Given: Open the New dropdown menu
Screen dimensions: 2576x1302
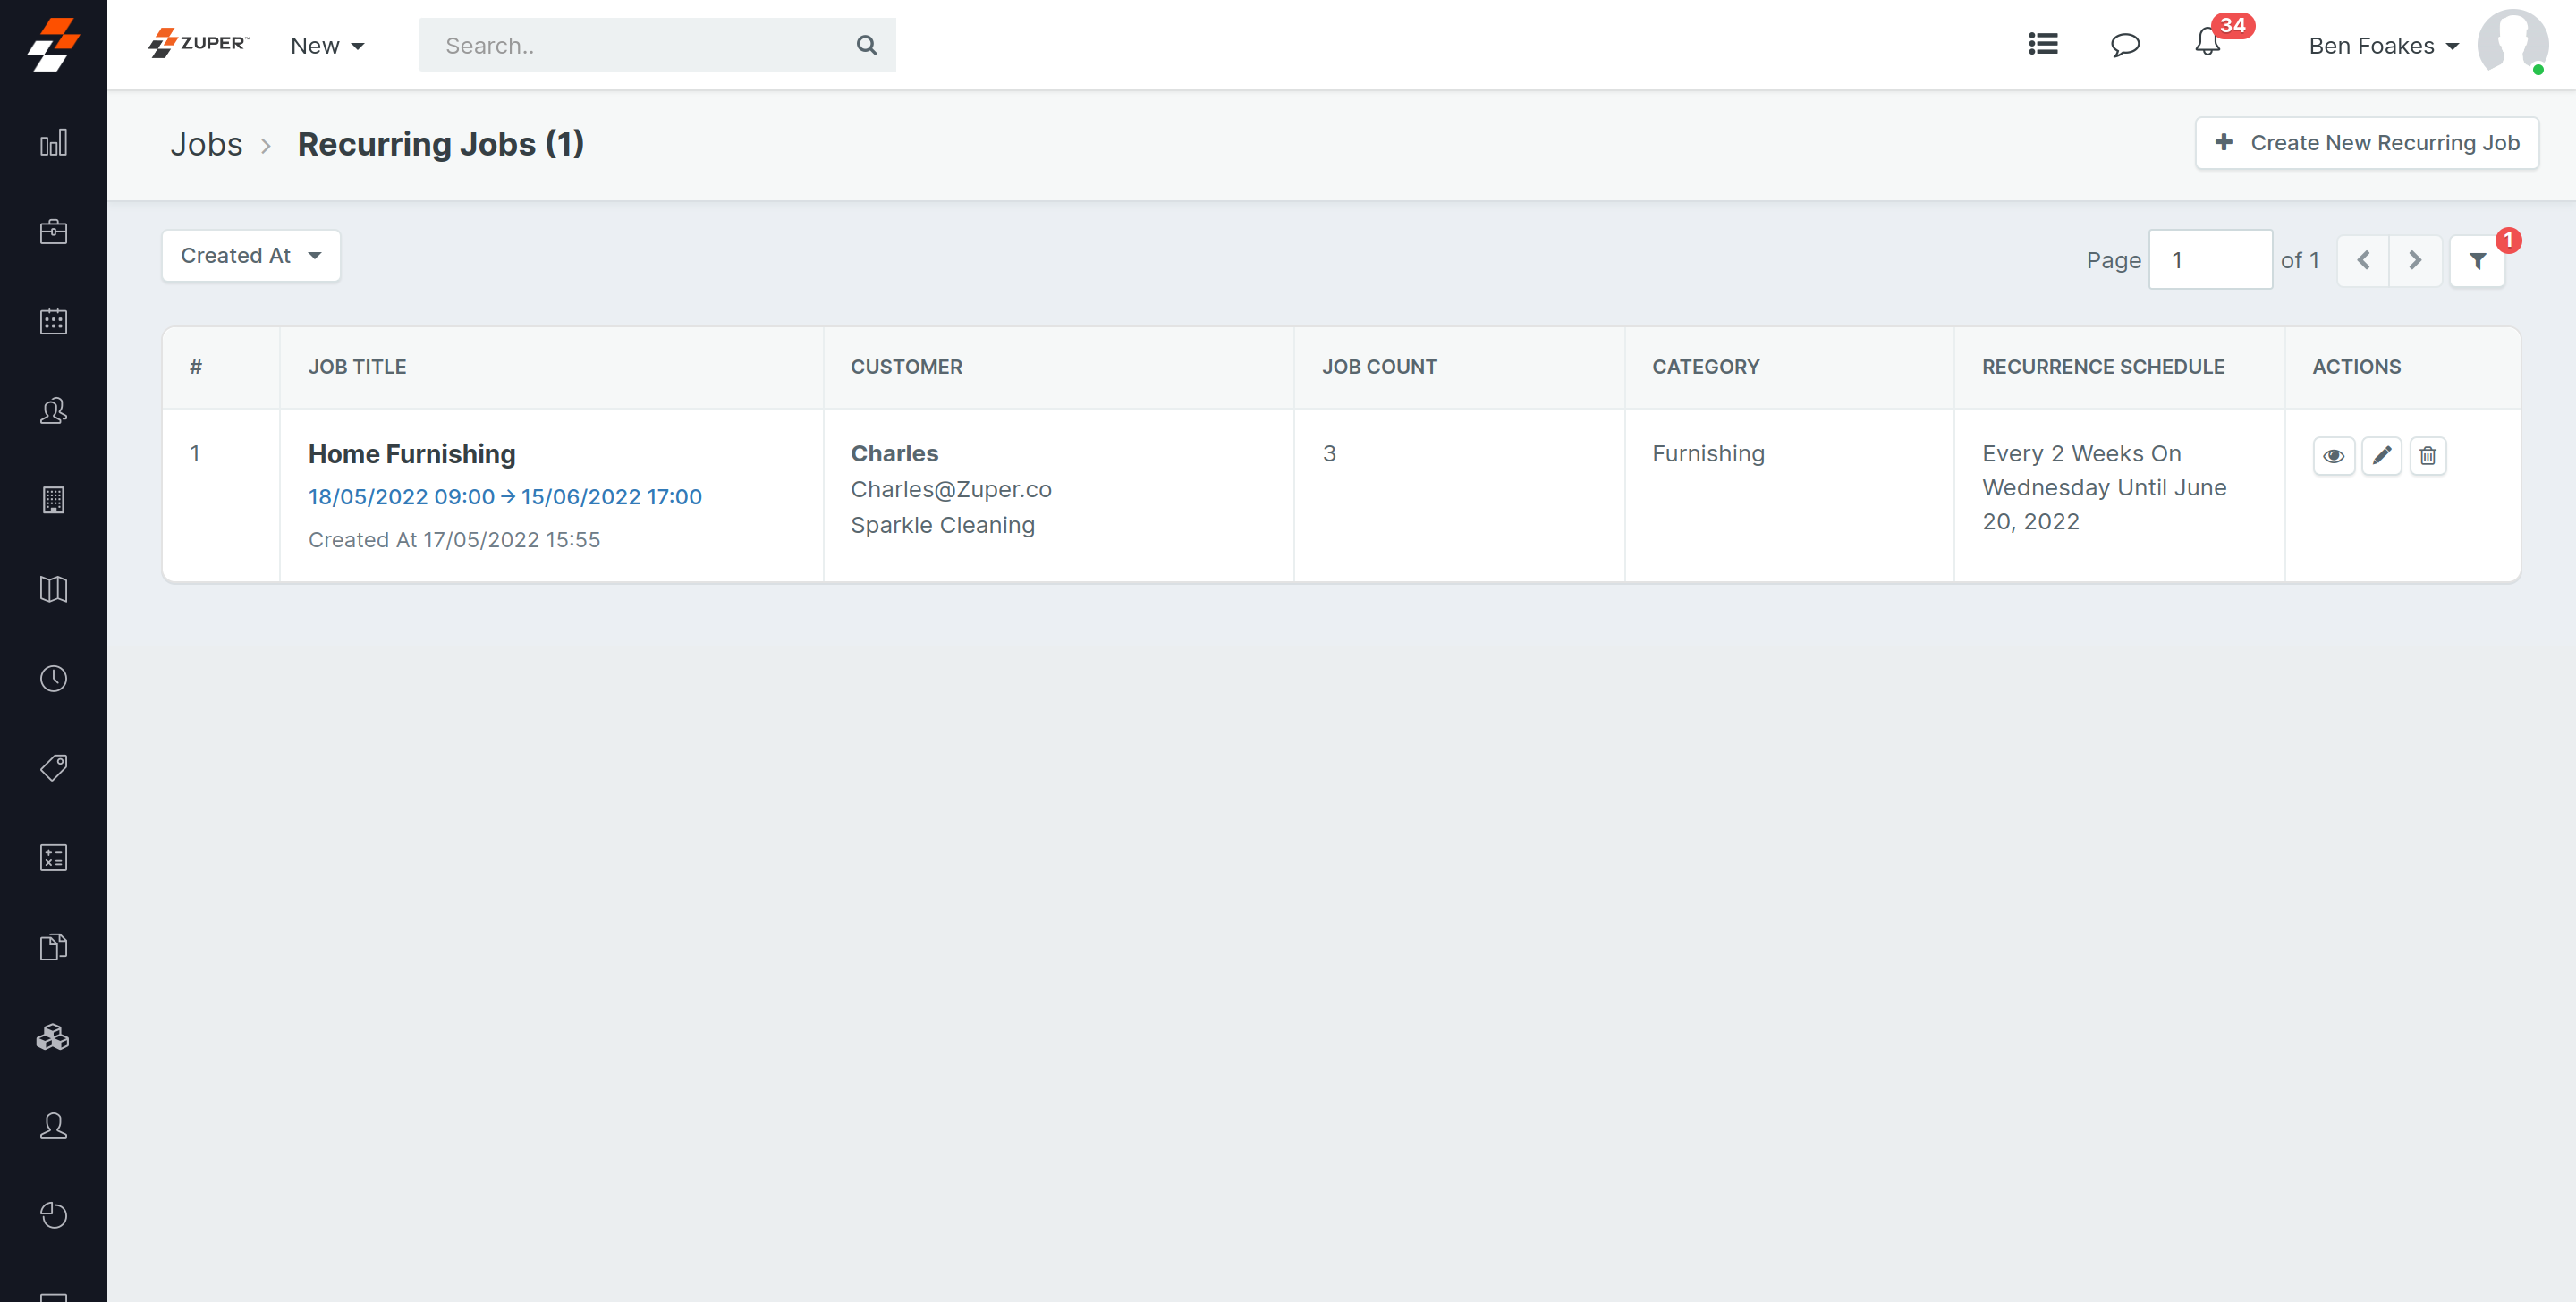Looking at the screenshot, I should coord(327,46).
